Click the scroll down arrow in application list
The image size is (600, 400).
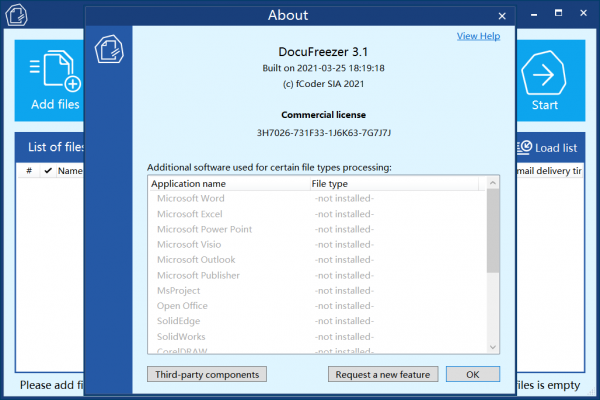[493, 347]
